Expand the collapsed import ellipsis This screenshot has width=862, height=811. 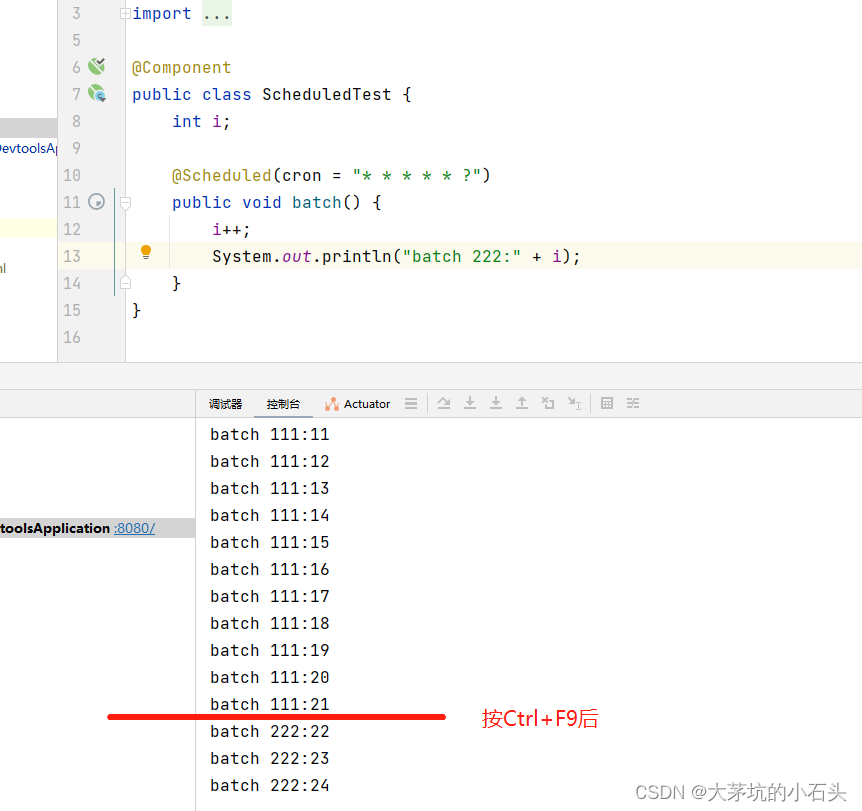pos(217,13)
